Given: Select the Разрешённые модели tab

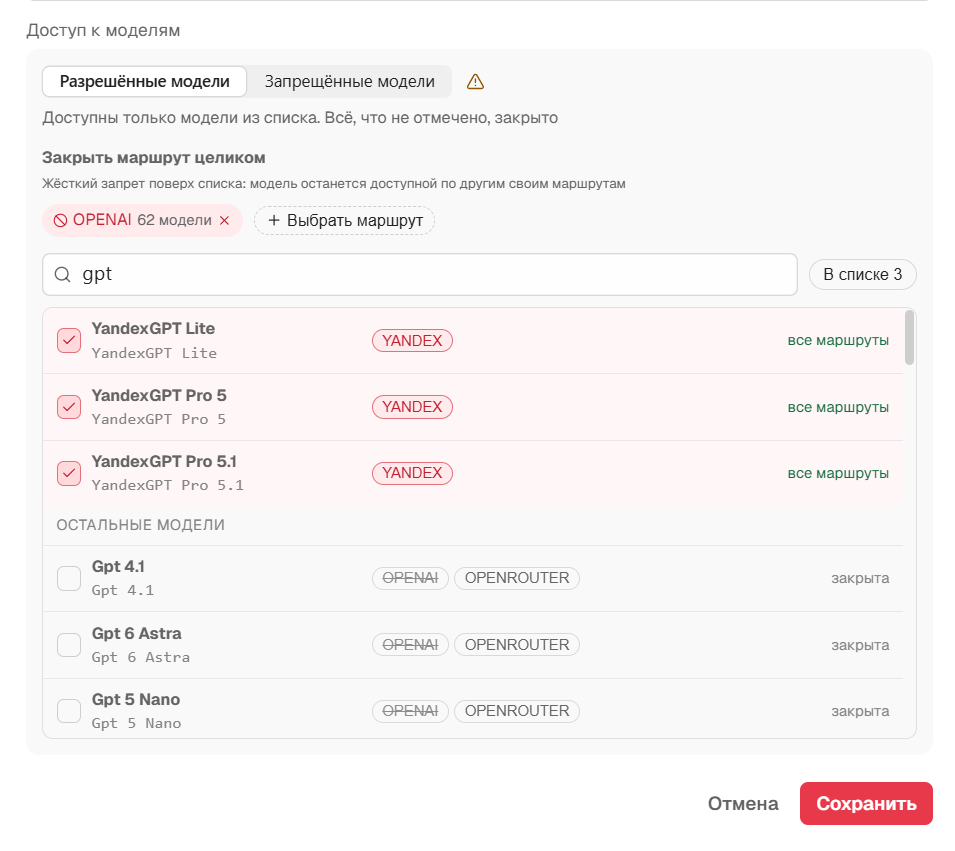Looking at the screenshot, I should 144,82.
